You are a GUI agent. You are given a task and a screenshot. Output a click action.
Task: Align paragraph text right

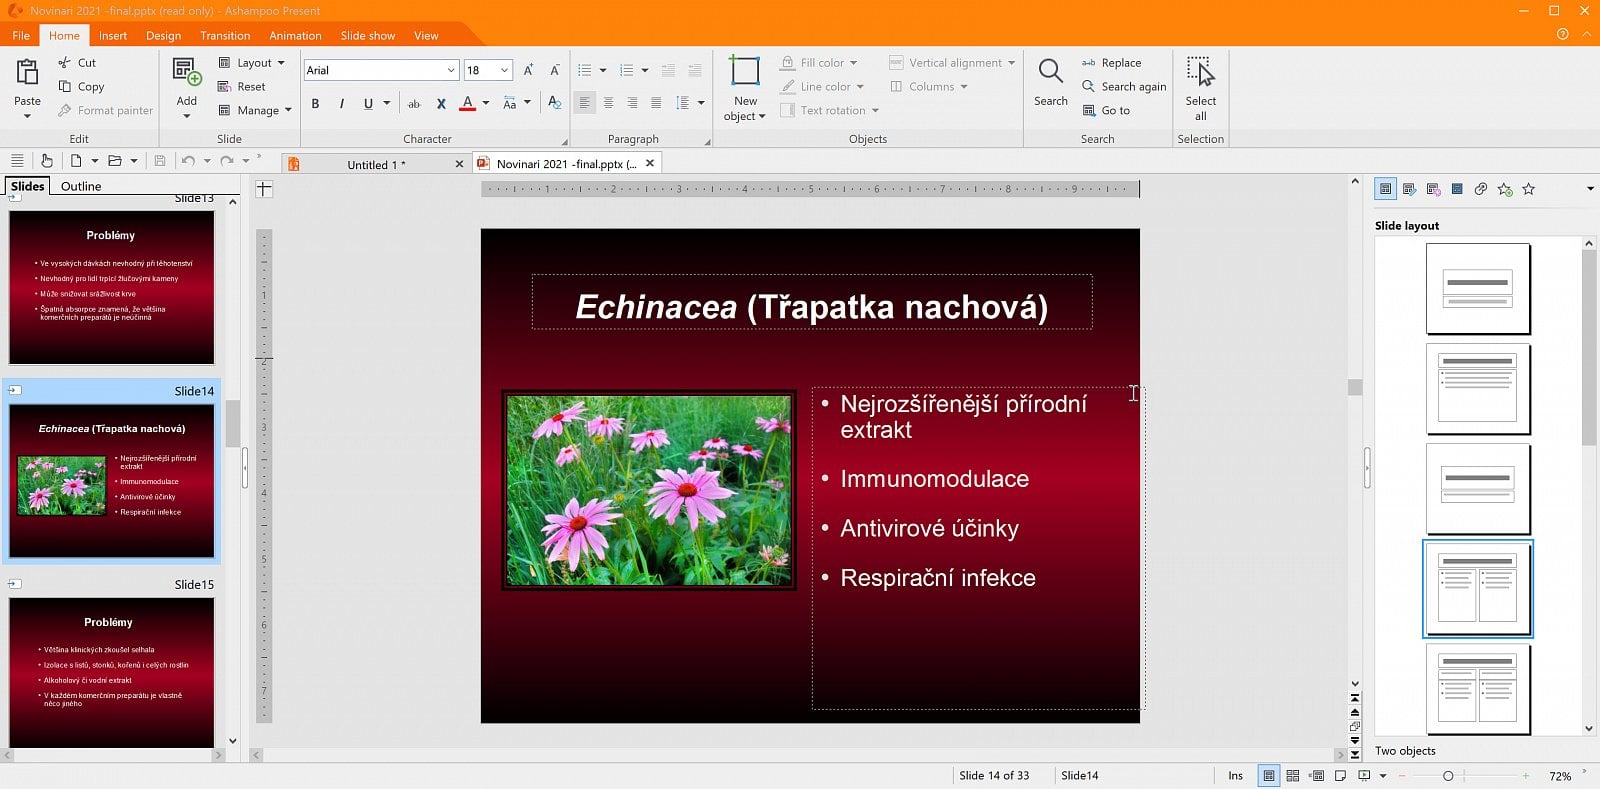coord(632,103)
